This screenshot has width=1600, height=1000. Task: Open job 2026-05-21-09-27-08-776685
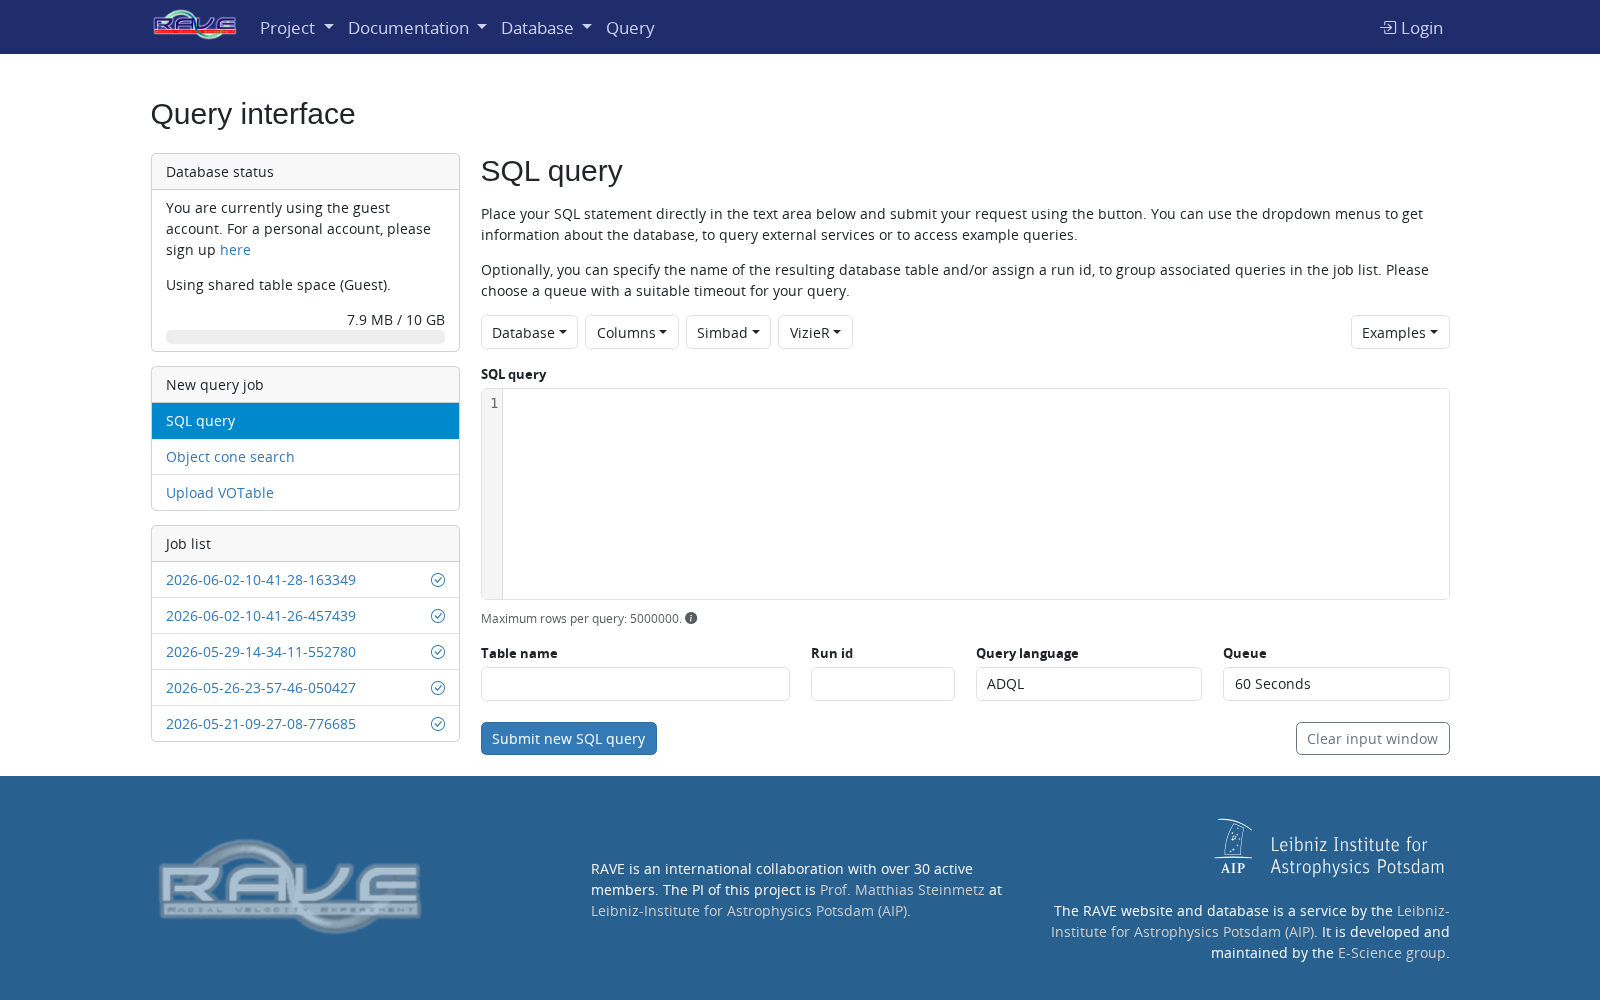[261, 724]
